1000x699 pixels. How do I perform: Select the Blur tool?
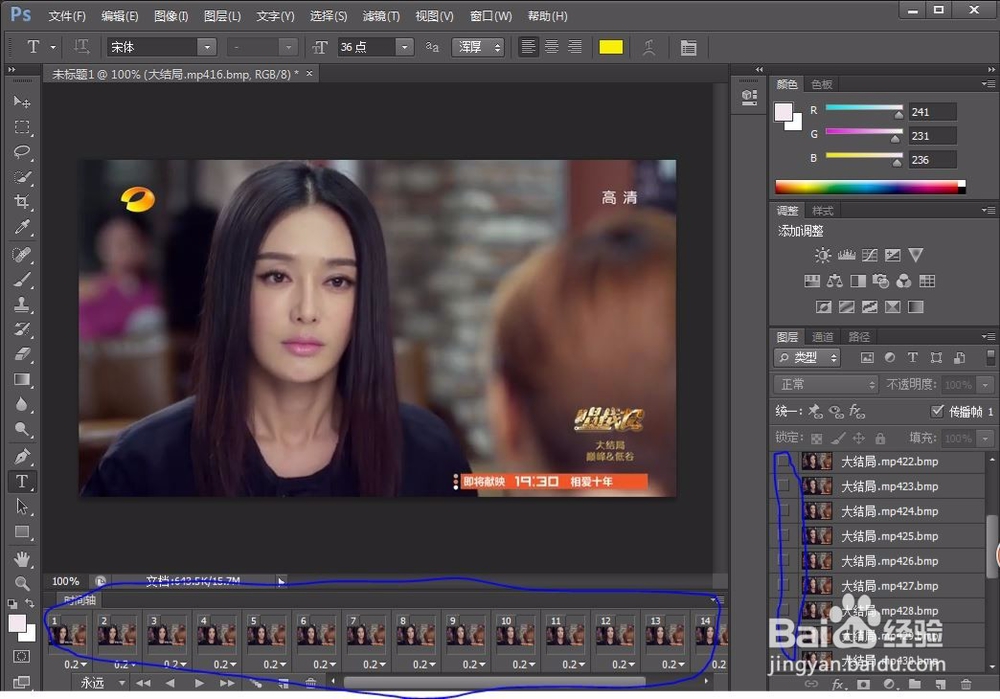pyautogui.click(x=22, y=404)
